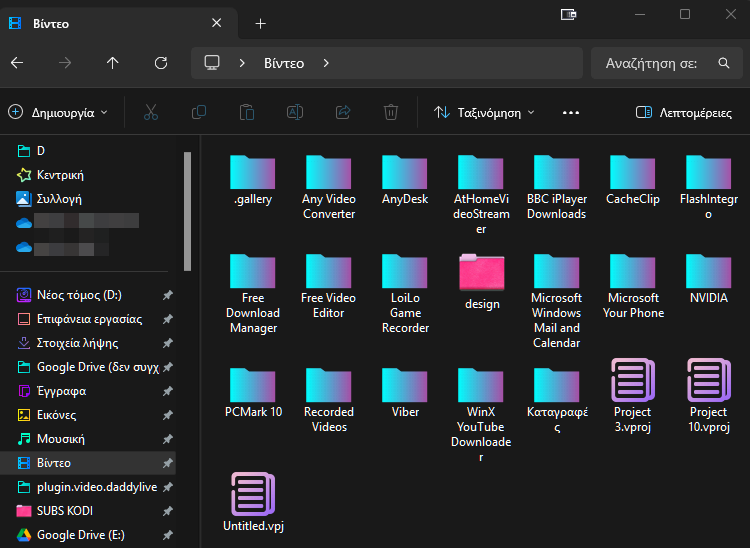Click the picture-in-picture icon in title bar

click(x=568, y=15)
